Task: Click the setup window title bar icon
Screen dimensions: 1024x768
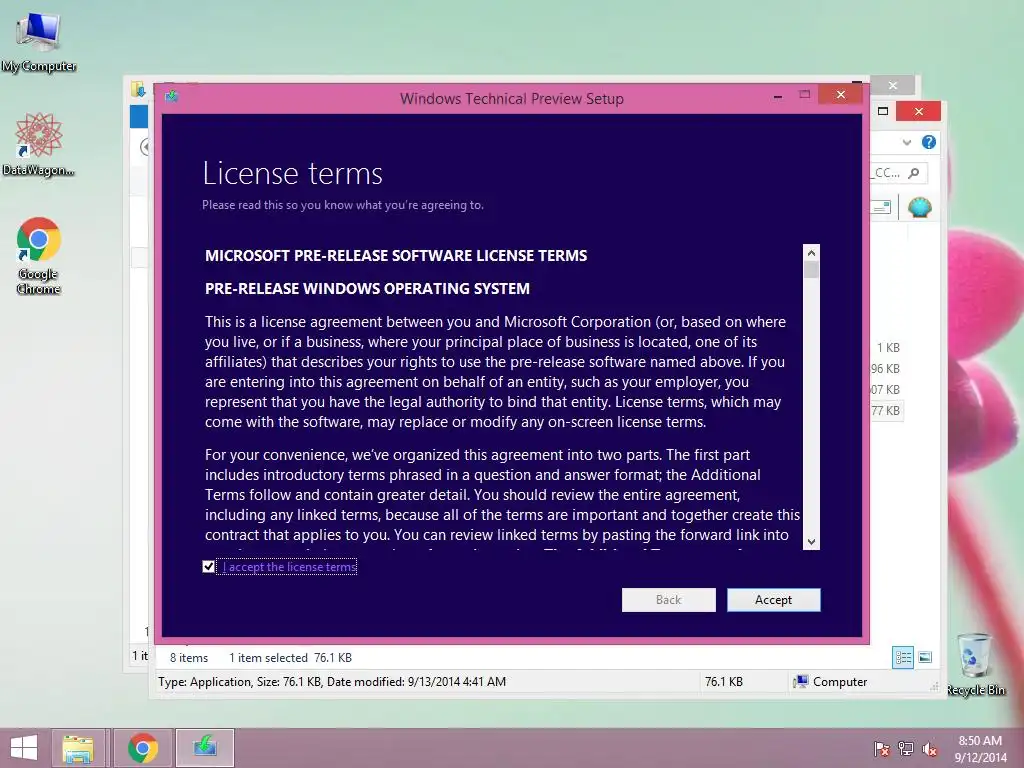Action: 172,97
